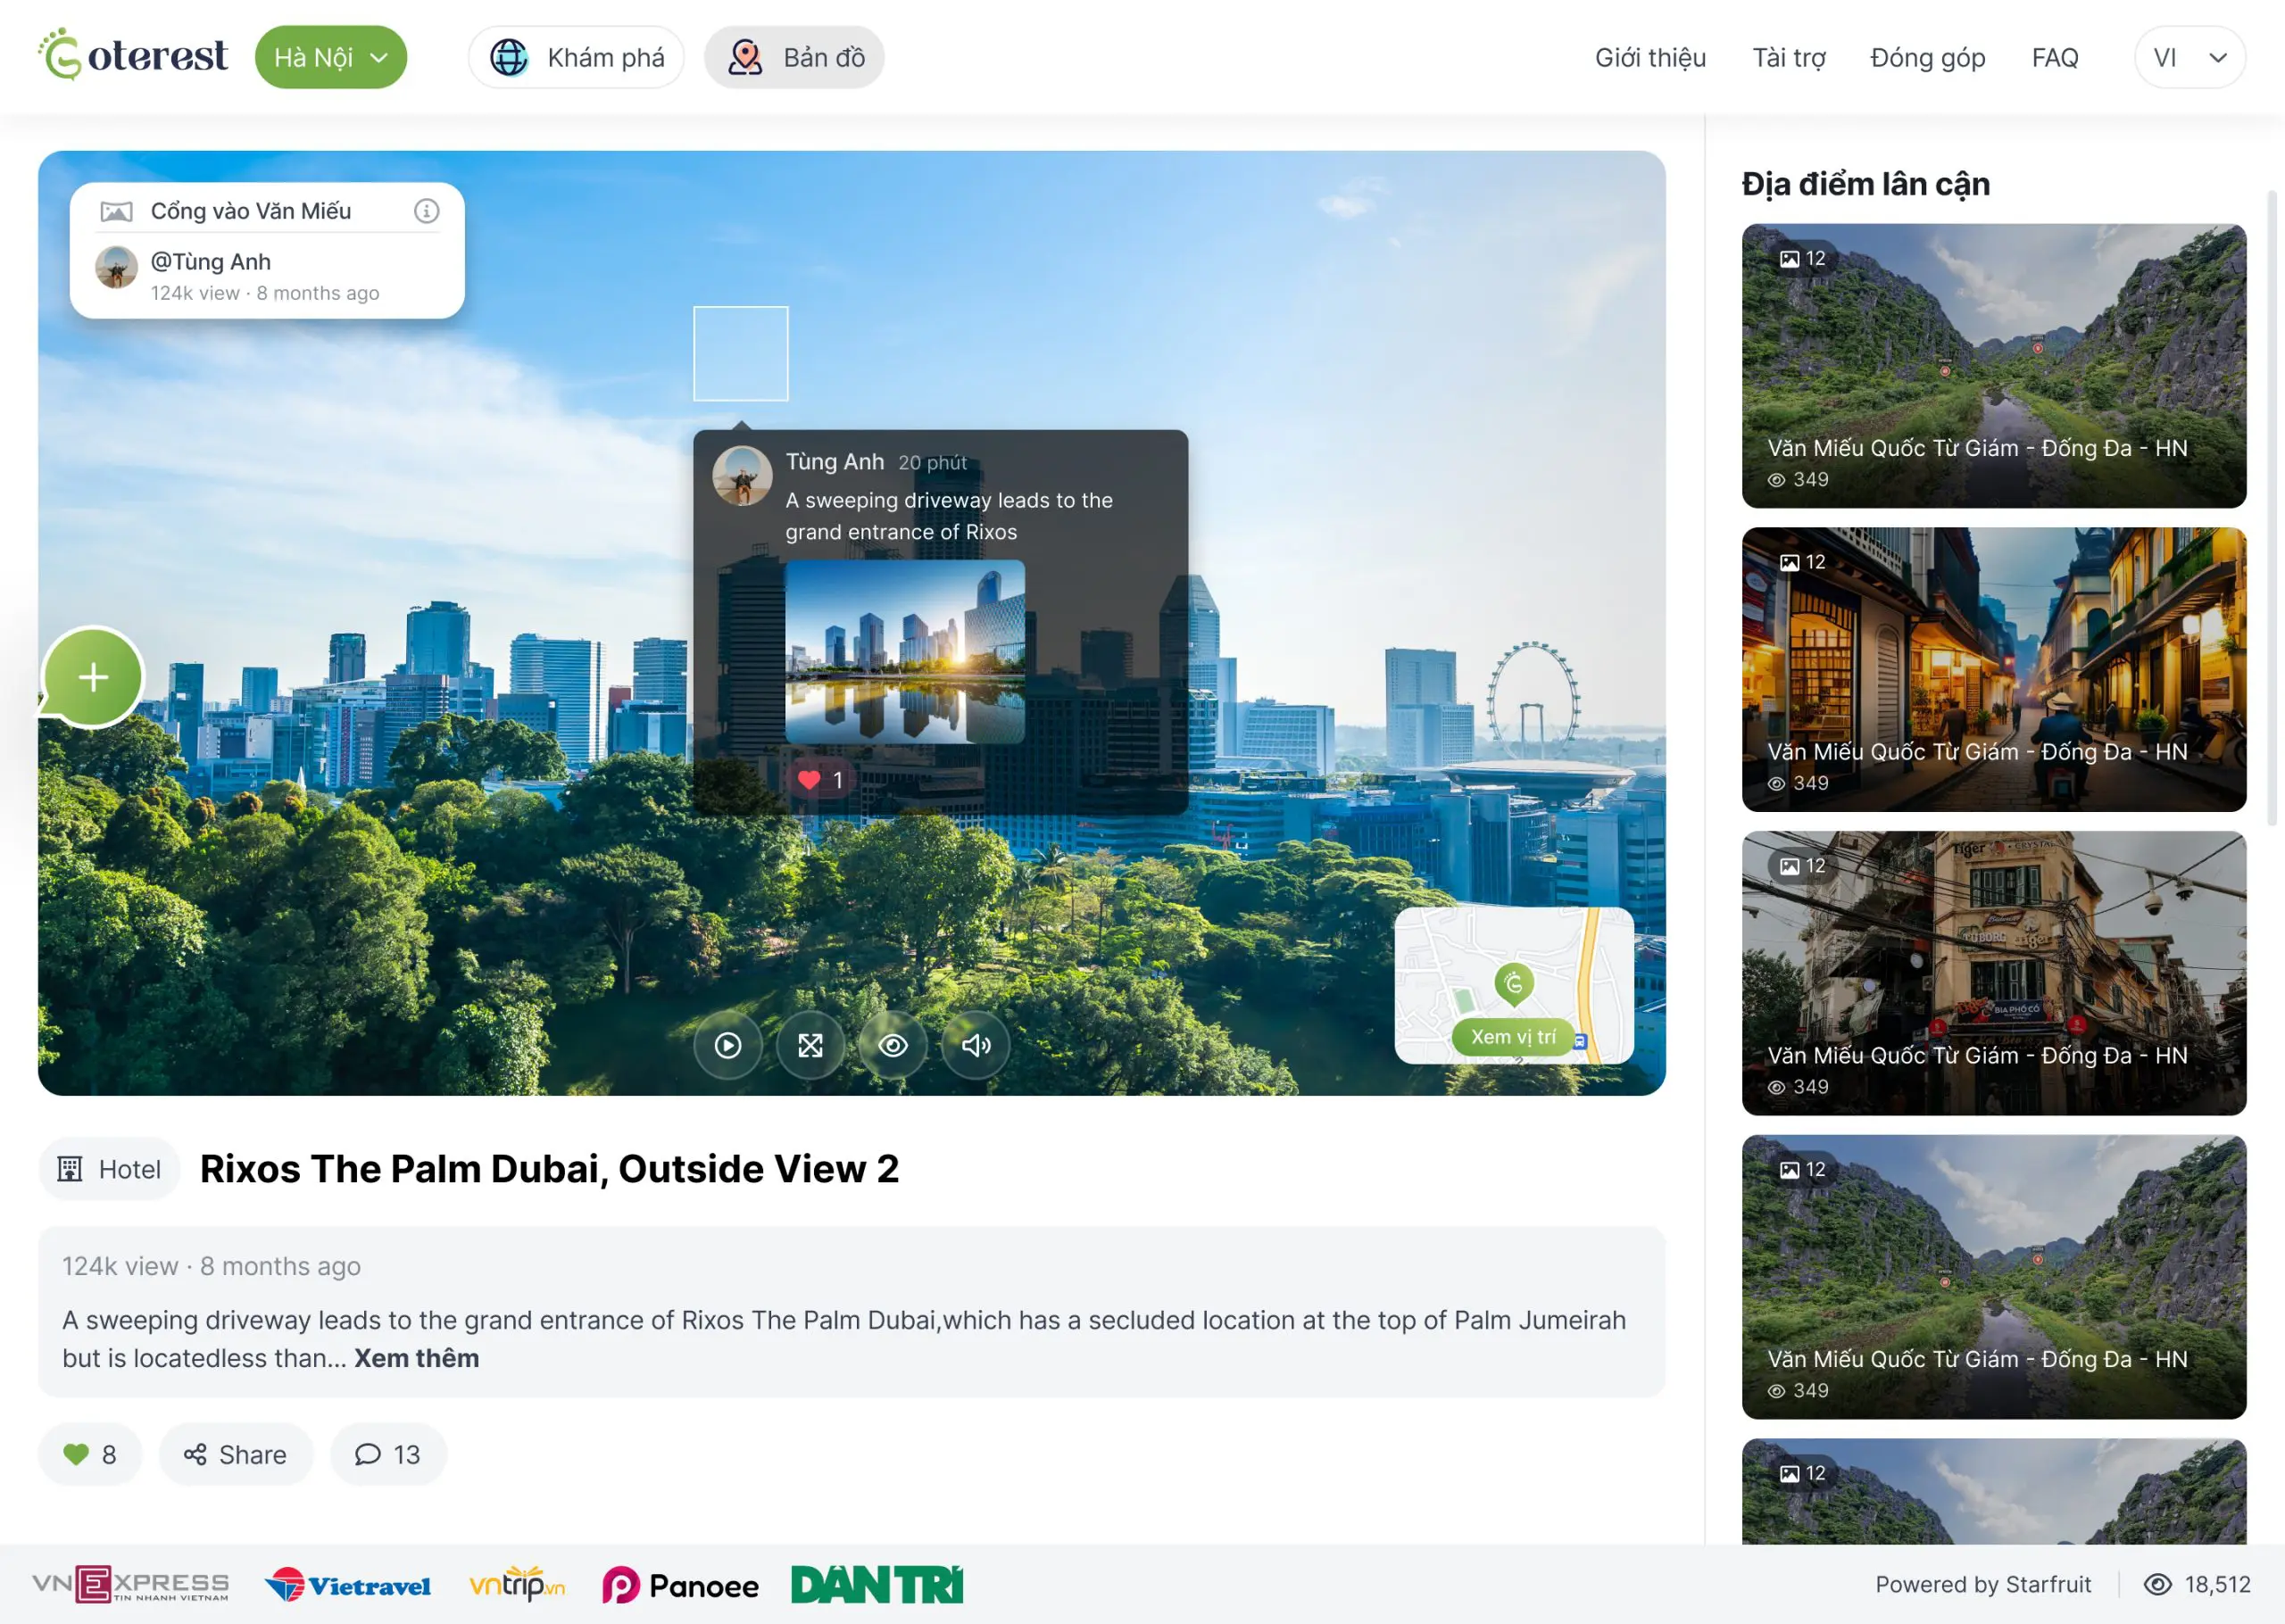The width and height of the screenshot is (2285, 1624).
Task: Open the Giới thiệu link
Action: tap(1650, 57)
